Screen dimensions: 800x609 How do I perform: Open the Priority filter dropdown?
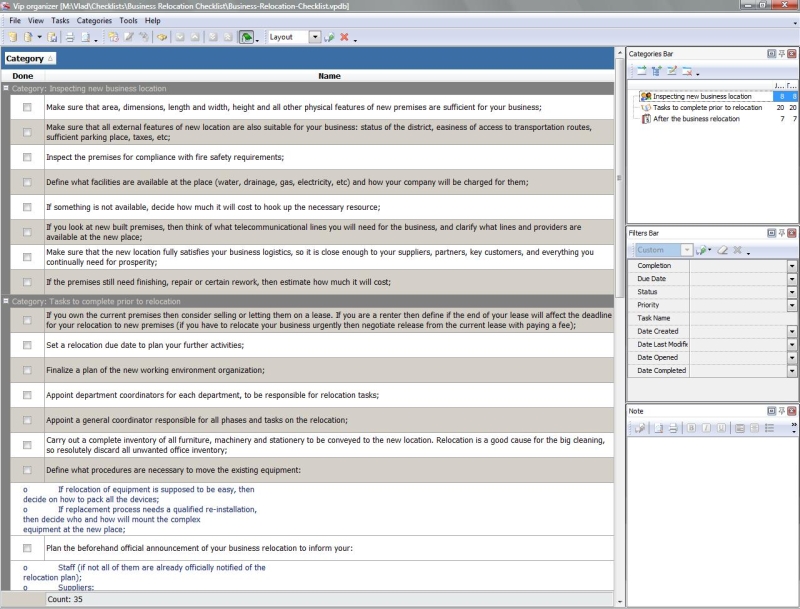[x=792, y=305]
